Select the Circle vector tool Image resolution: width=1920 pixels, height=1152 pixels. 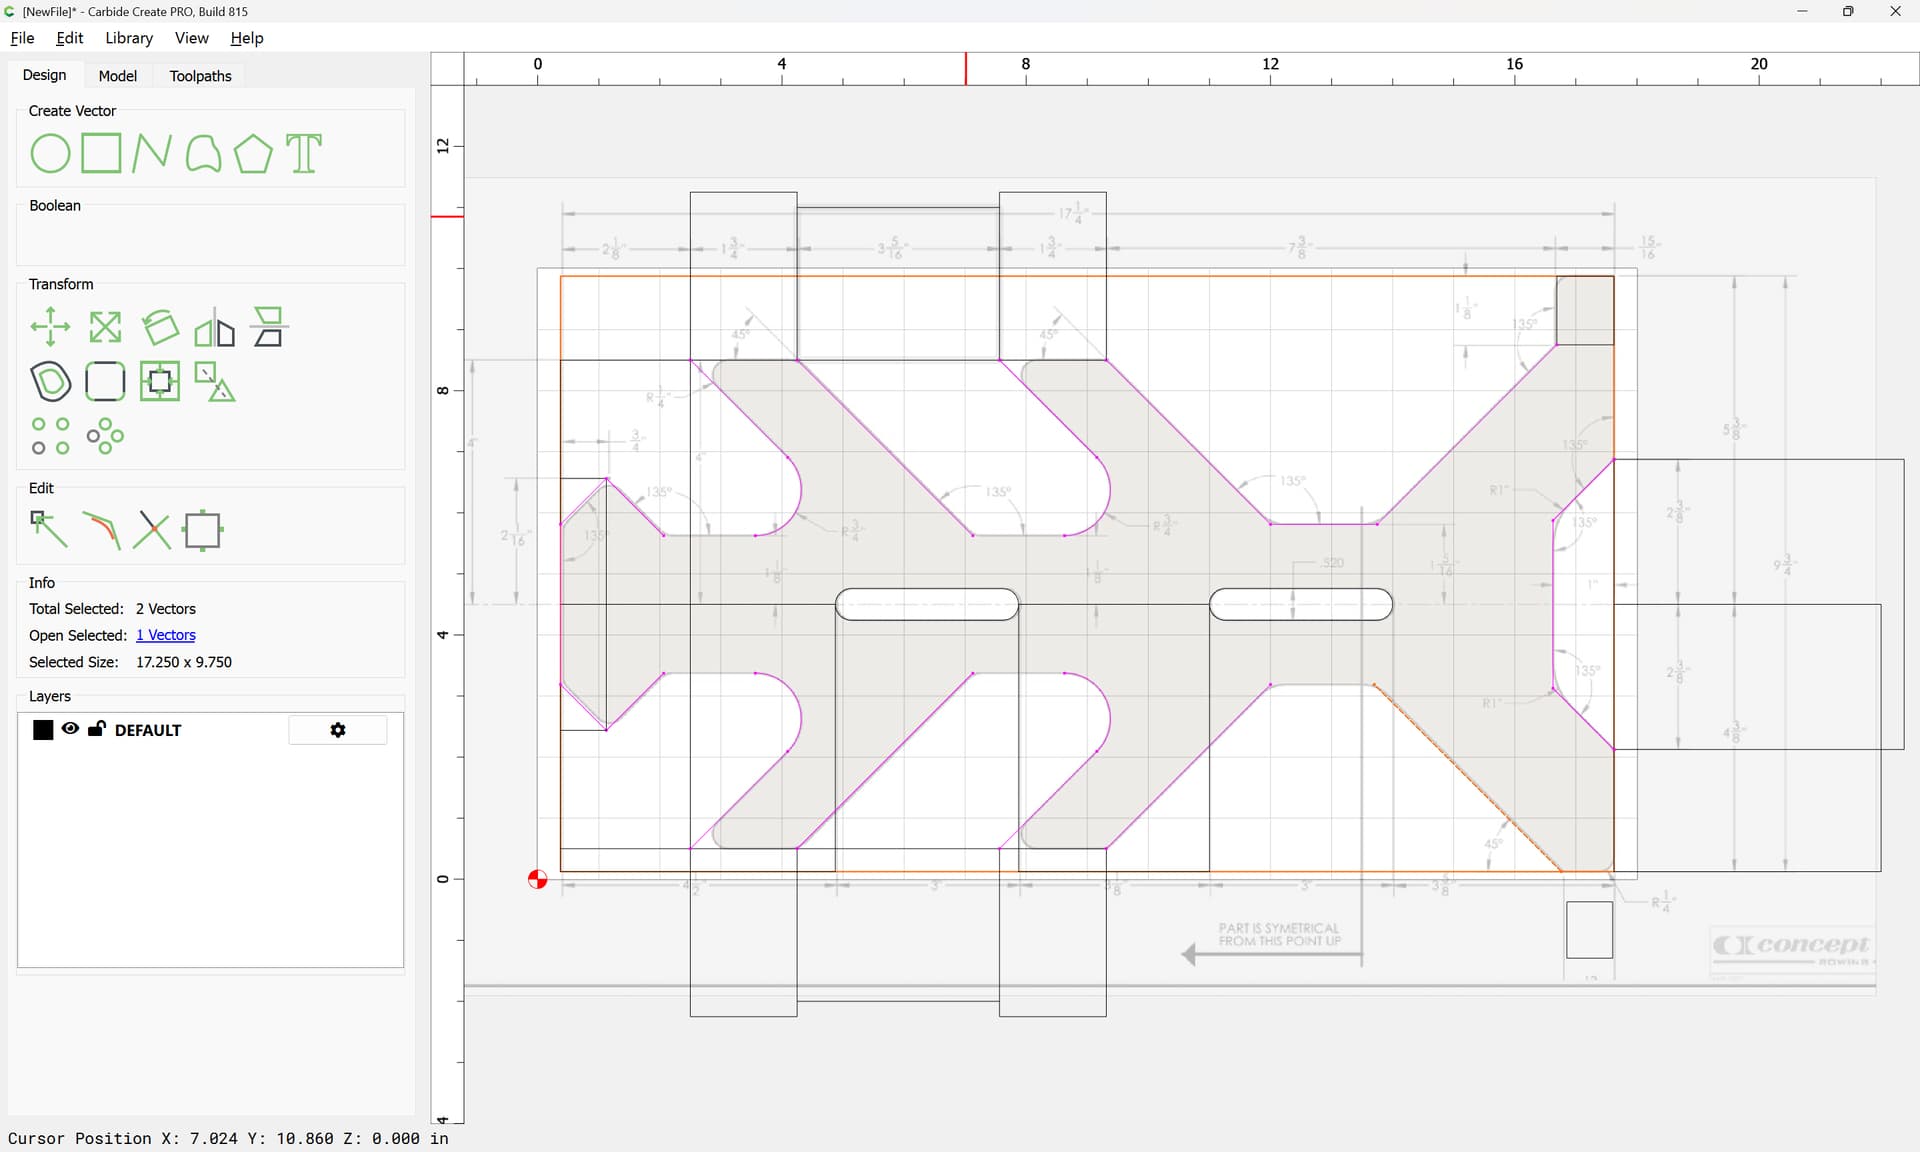[x=50, y=154]
